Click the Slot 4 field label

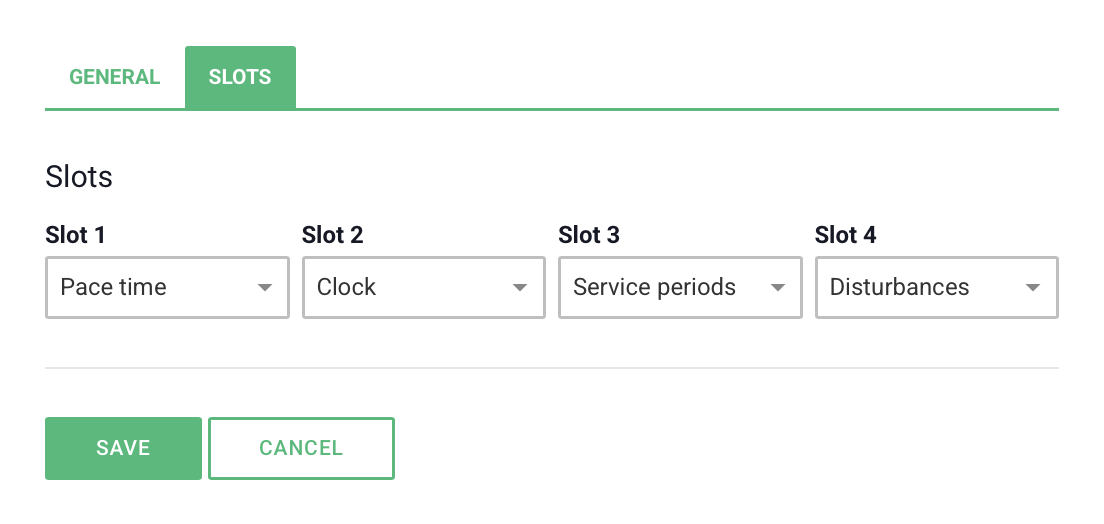[x=846, y=235]
